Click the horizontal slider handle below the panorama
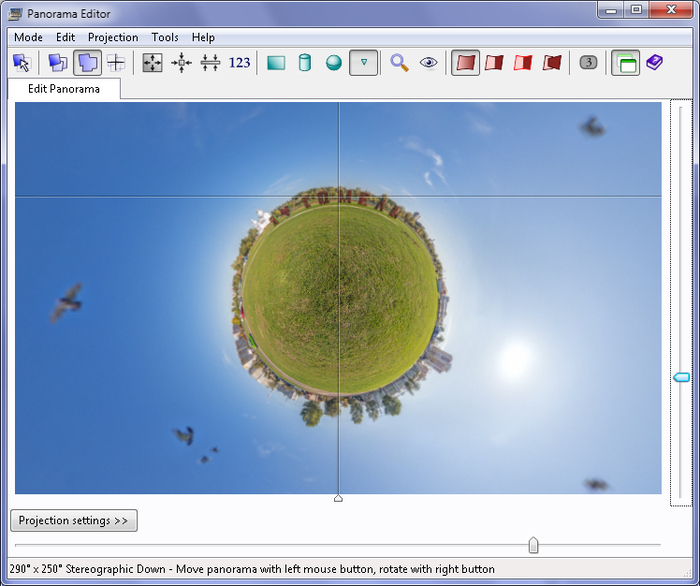Screen dimensions: 700x586 [x=533, y=545]
